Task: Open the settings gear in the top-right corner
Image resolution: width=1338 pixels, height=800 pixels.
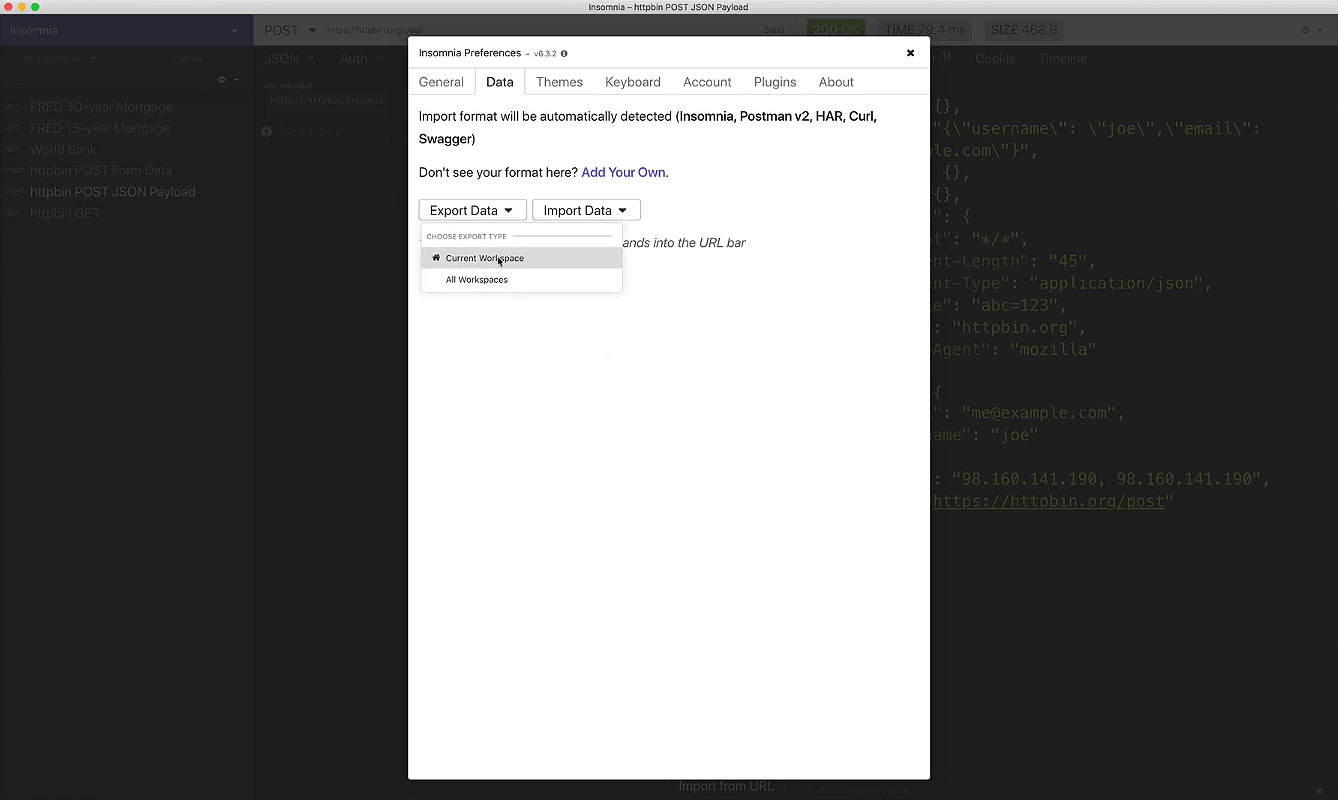Action: pyautogui.click(x=1305, y=30)
